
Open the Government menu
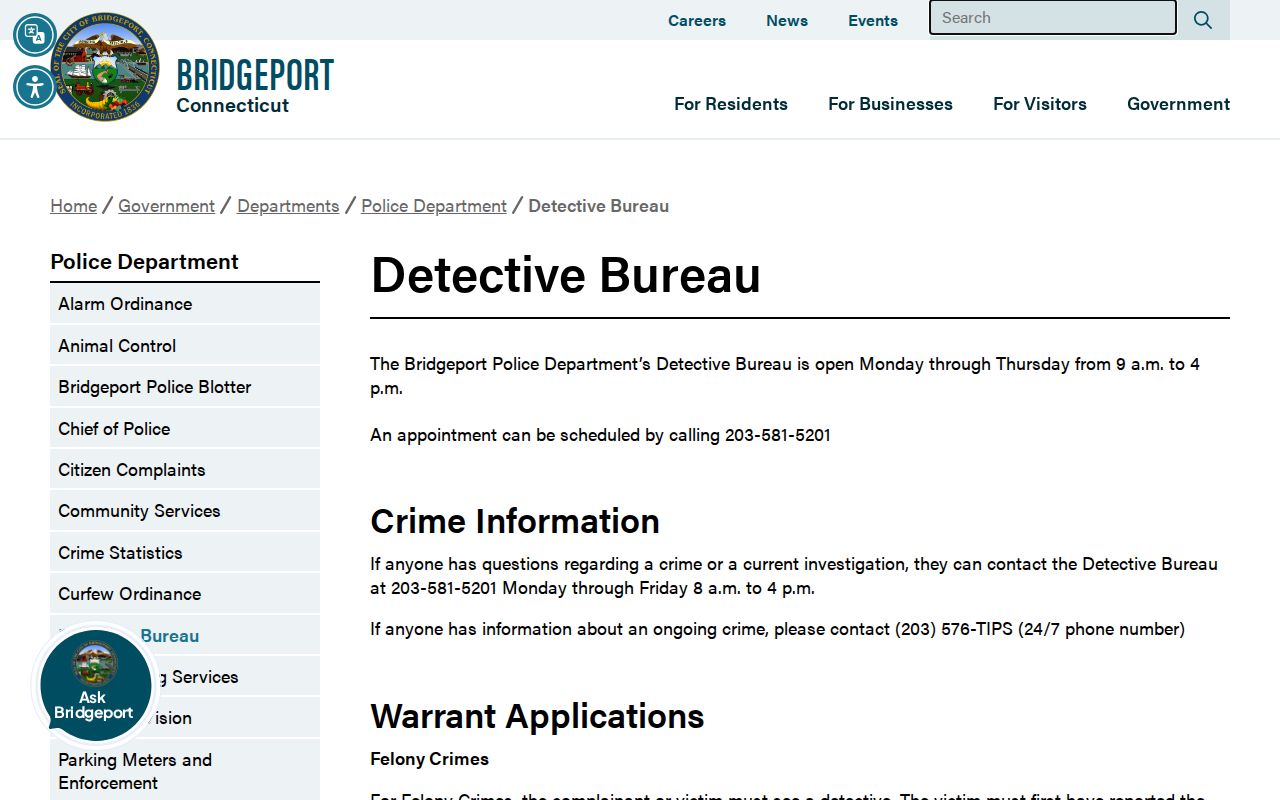pyautogui.click(x=1178, y=104)
